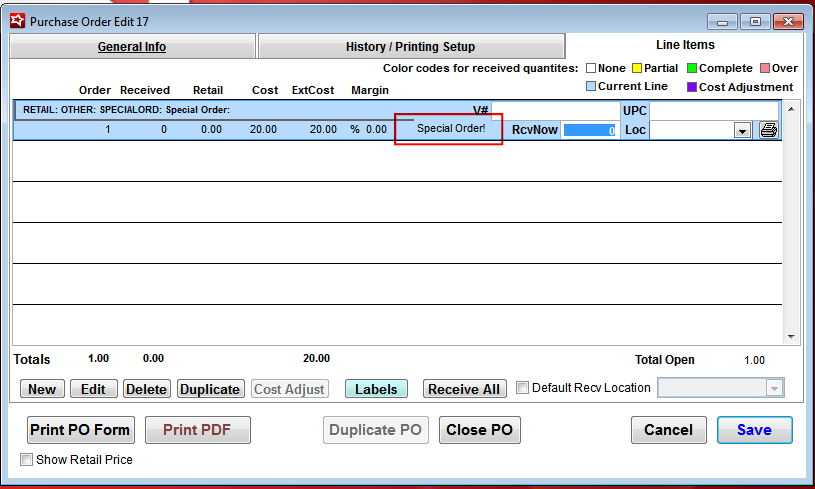This screenshot has width=815, height=489.
Task: Click the Order column header
Action: 95,90
